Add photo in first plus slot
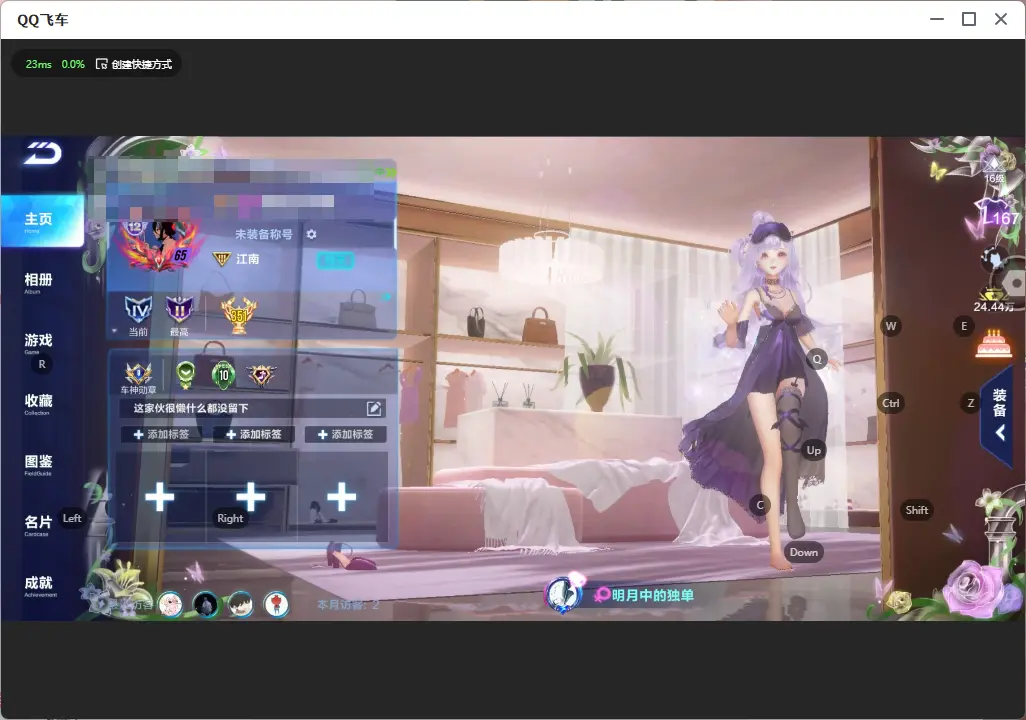1026x720 pixels. [160, 497]
